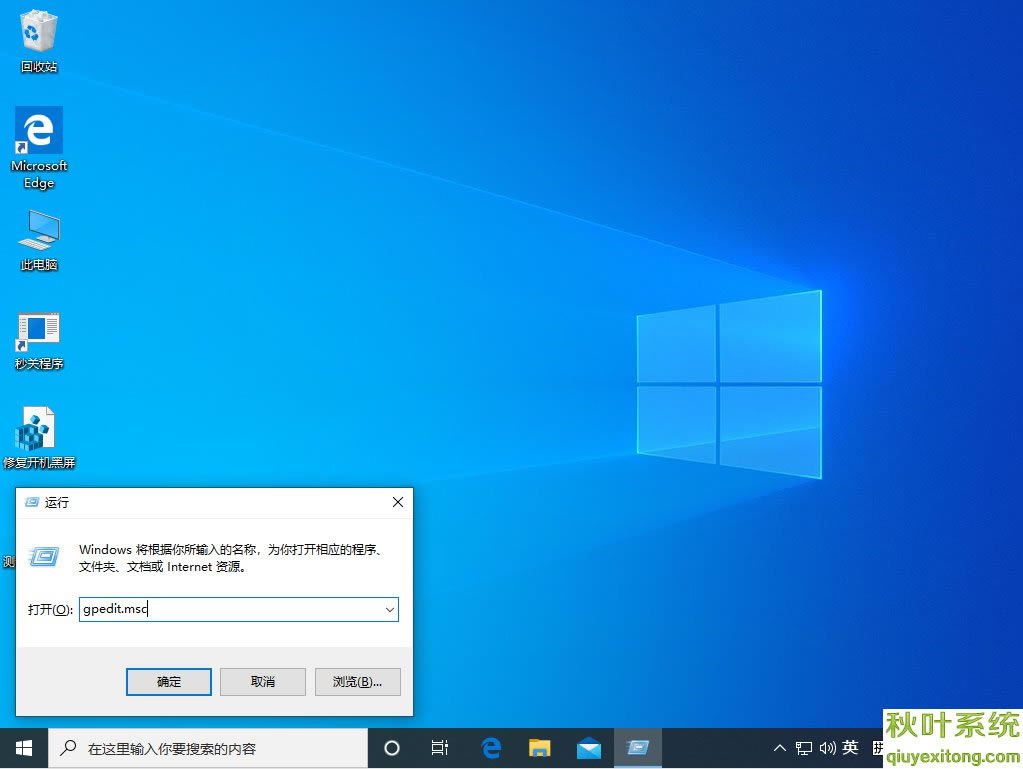Select the 修复开机黑屏 desktop icon
The width and height of the screenshot is (1023, 769).
pyautogui.click(x=38, y=438)
